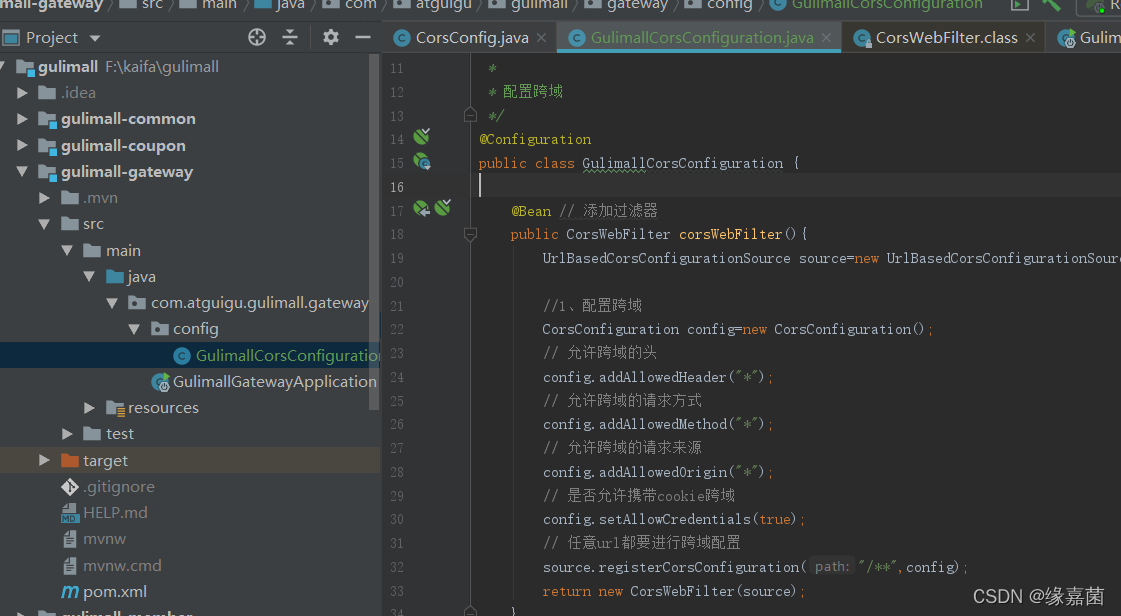Click the first gutter icon on line 17
Image resolution: width=1121 pixels, height=616 pixels.
tap(422, 209)
